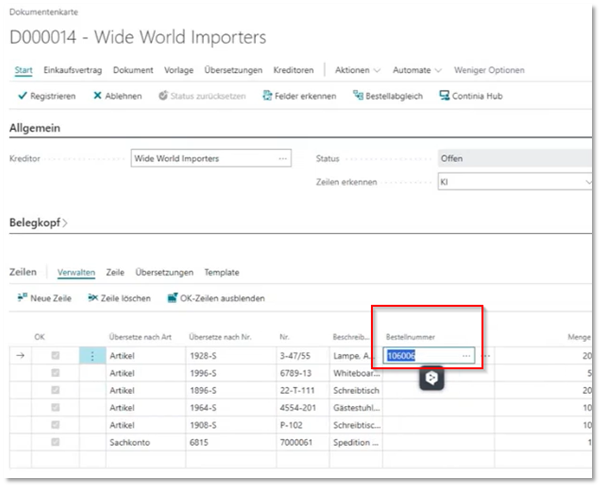Image resolution: width=602 pixels, height=488 pixels.
Task: Collapse the Allgemein section header
Action: pyautogui.click(x=35, y=128)
